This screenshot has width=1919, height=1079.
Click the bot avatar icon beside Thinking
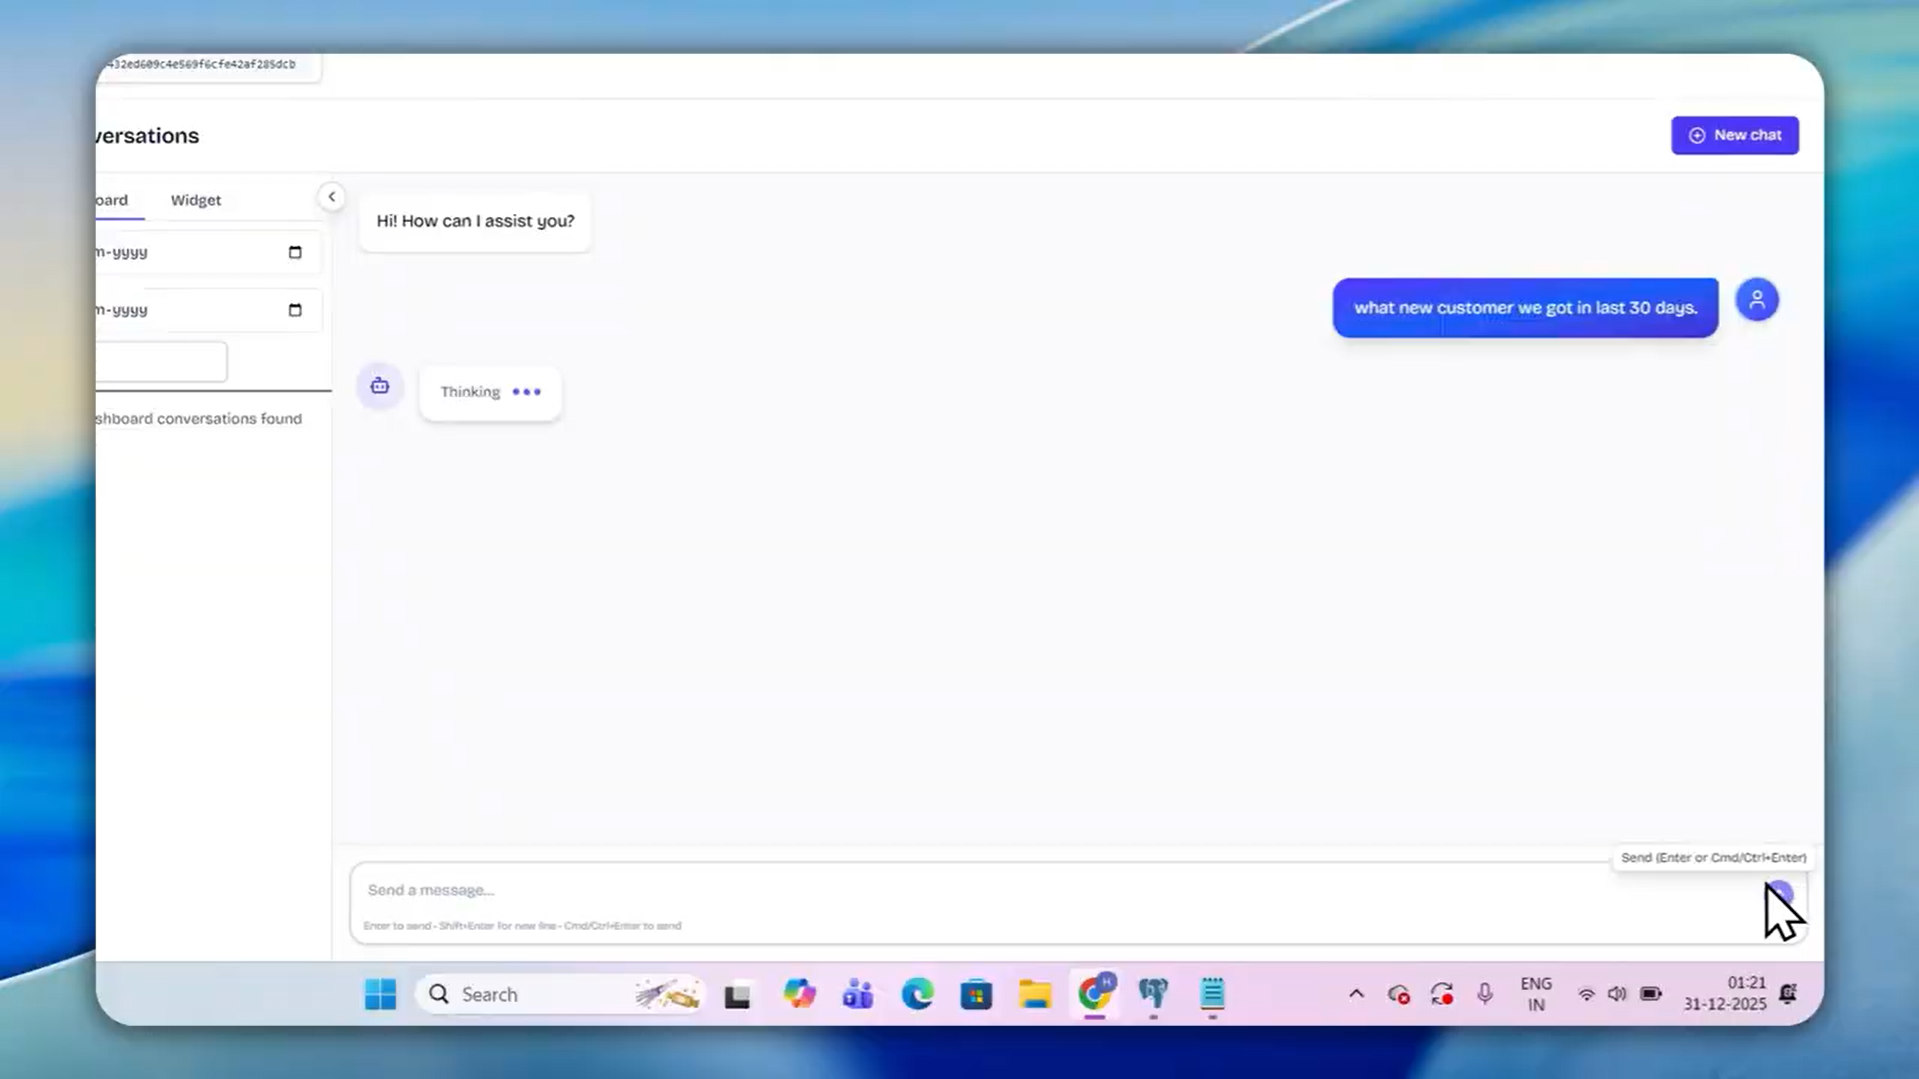point(379,386)
